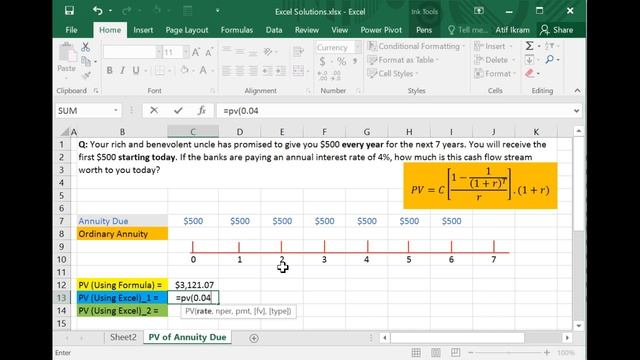Switch to the Page Layout tab
The width and height of the screenshot is (640, 360).
pyautogui.click(x=187, y=30)
